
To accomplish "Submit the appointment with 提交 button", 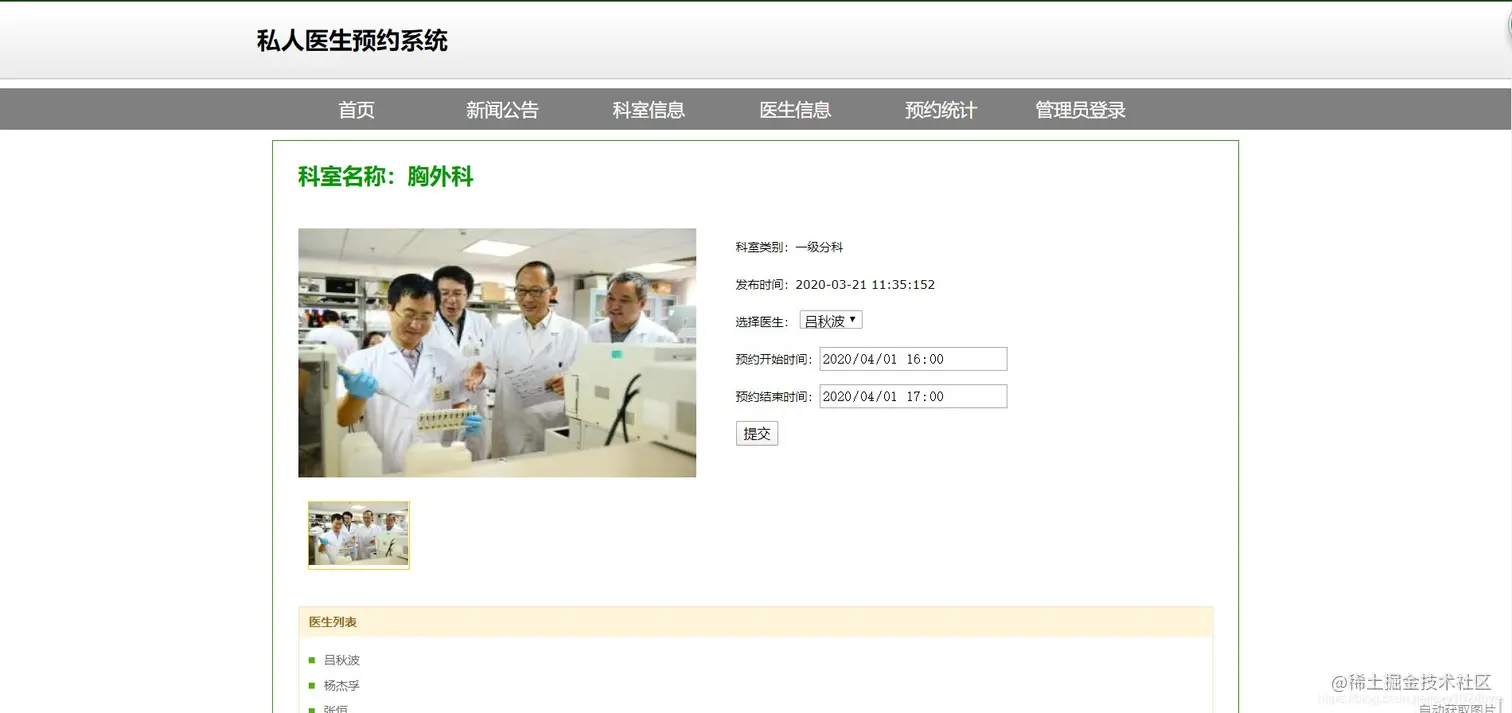I will point(757,433).
